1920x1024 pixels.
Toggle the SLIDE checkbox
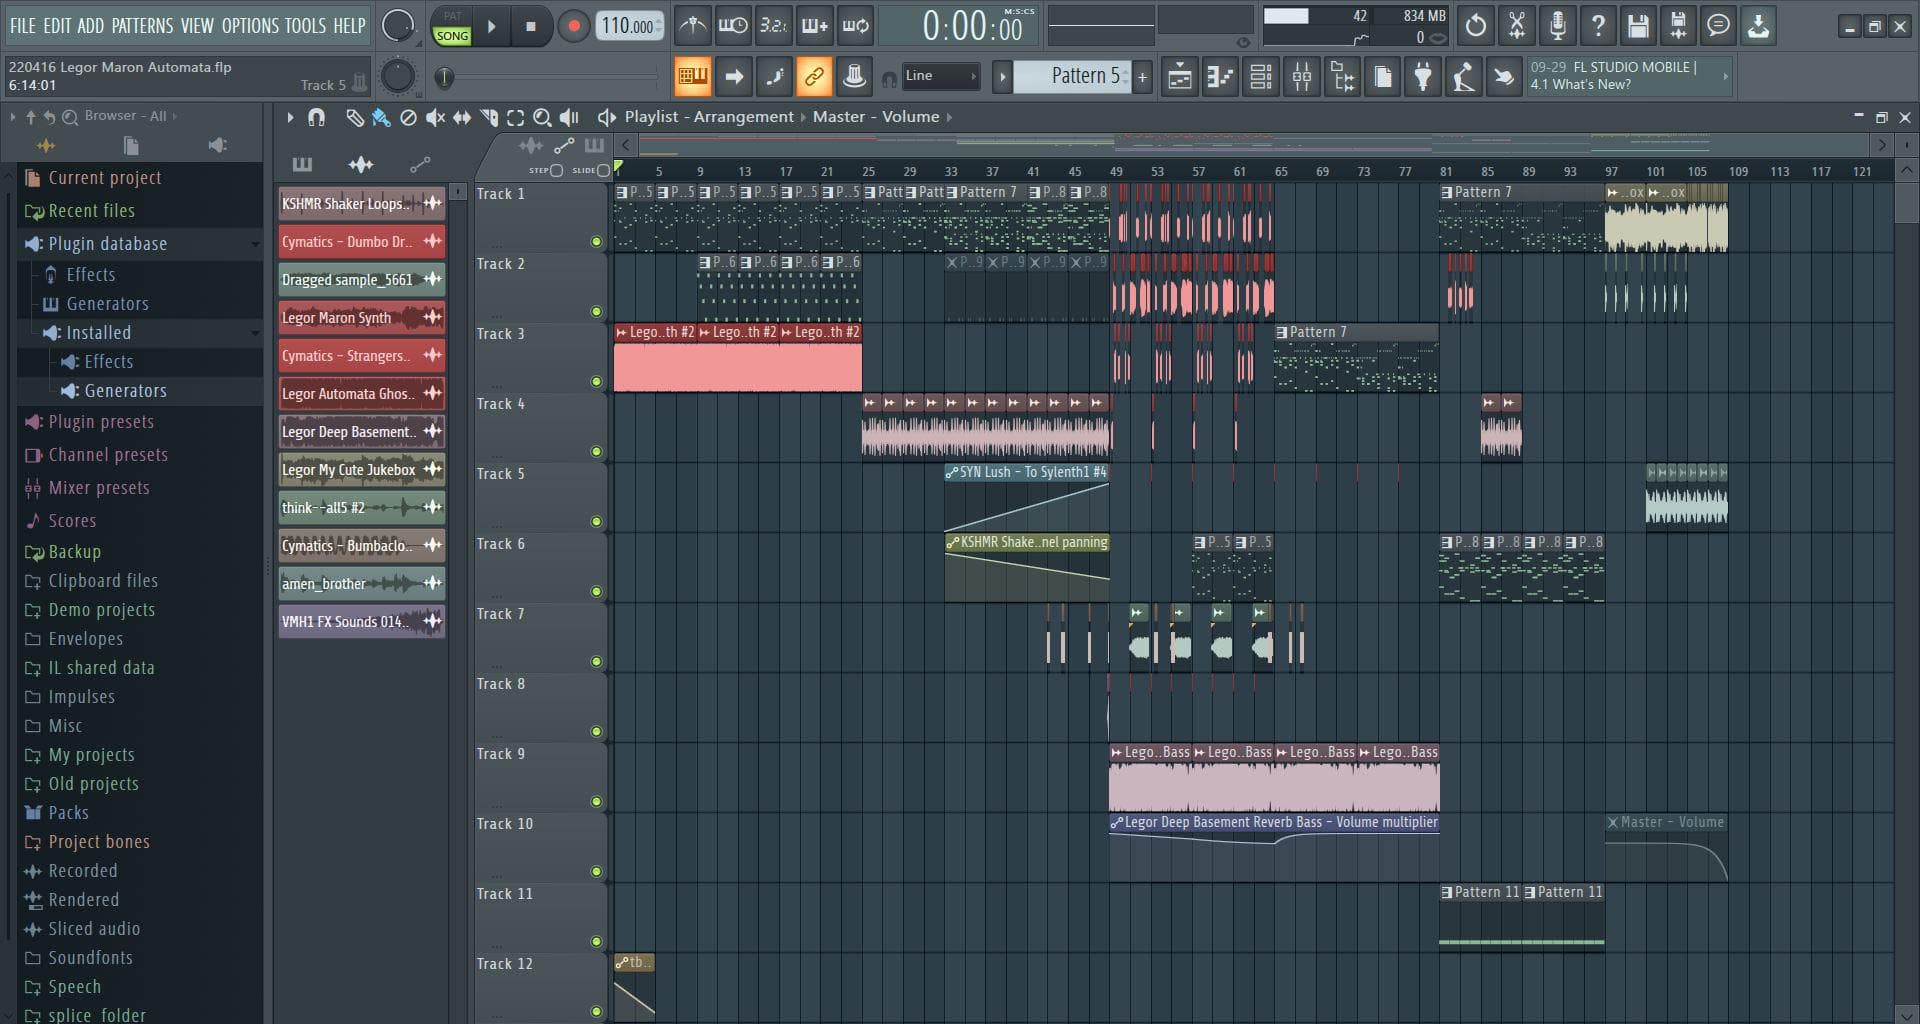click(x=603, y=170)
